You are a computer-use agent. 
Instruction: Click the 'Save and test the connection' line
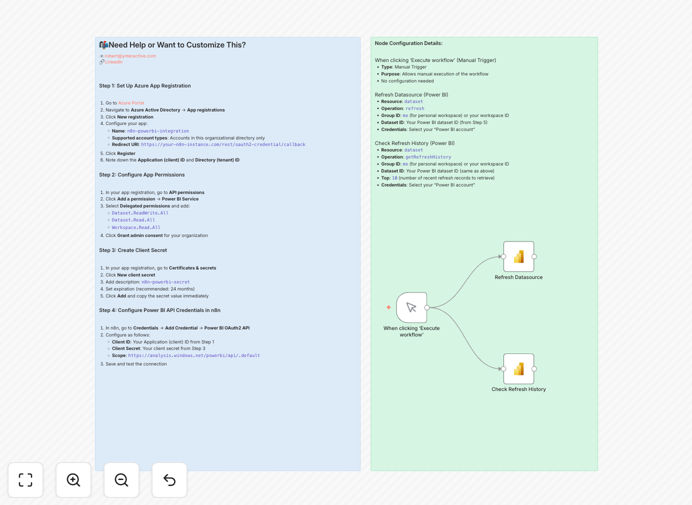136,364
